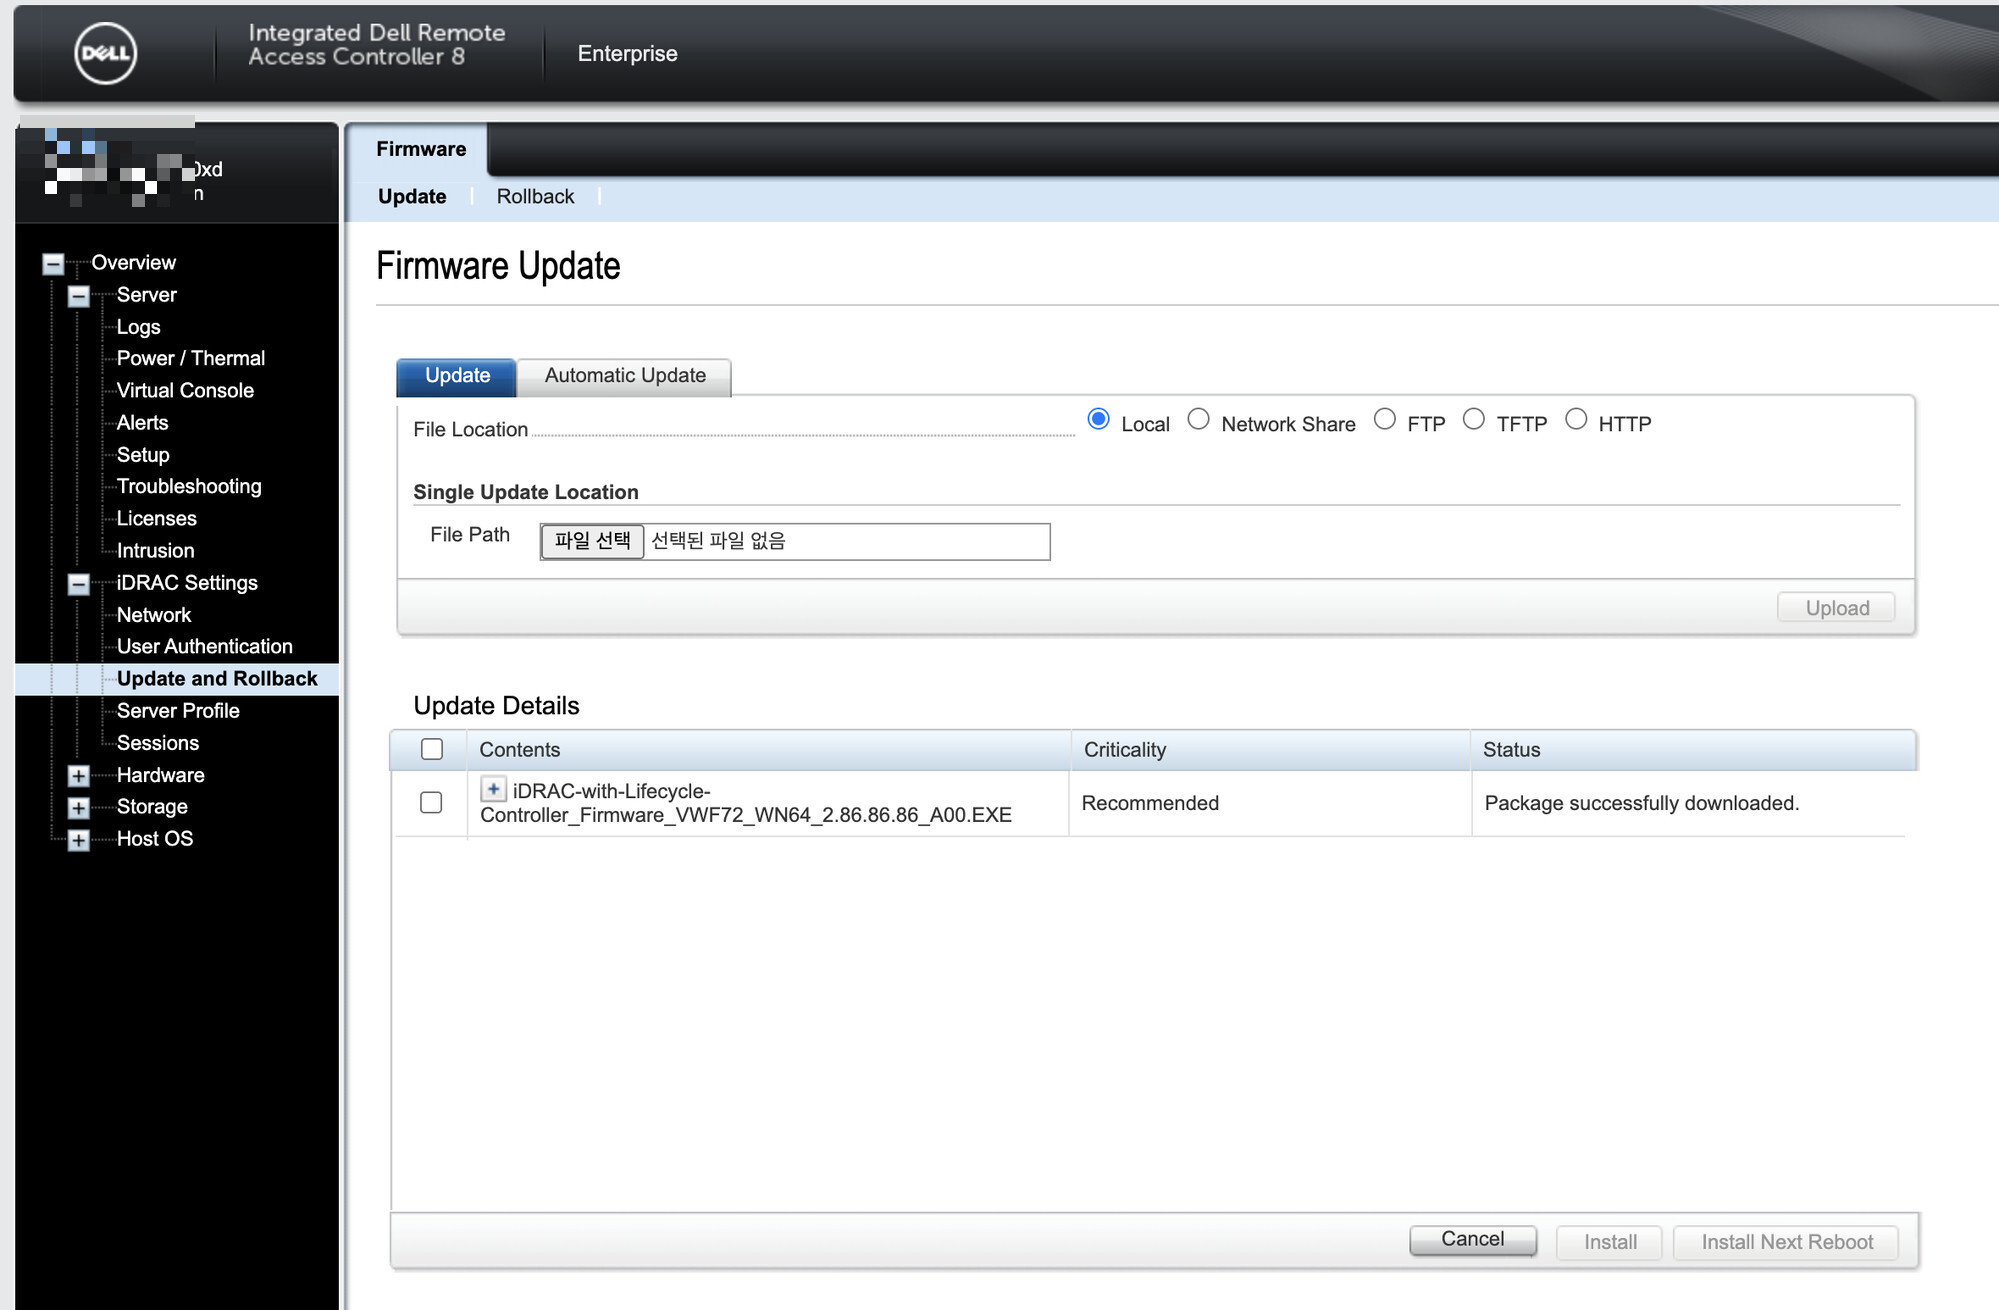This screenshot has width=1999, height=1310.
Task: Open Power / Thermal page
Action: (190, 359)
